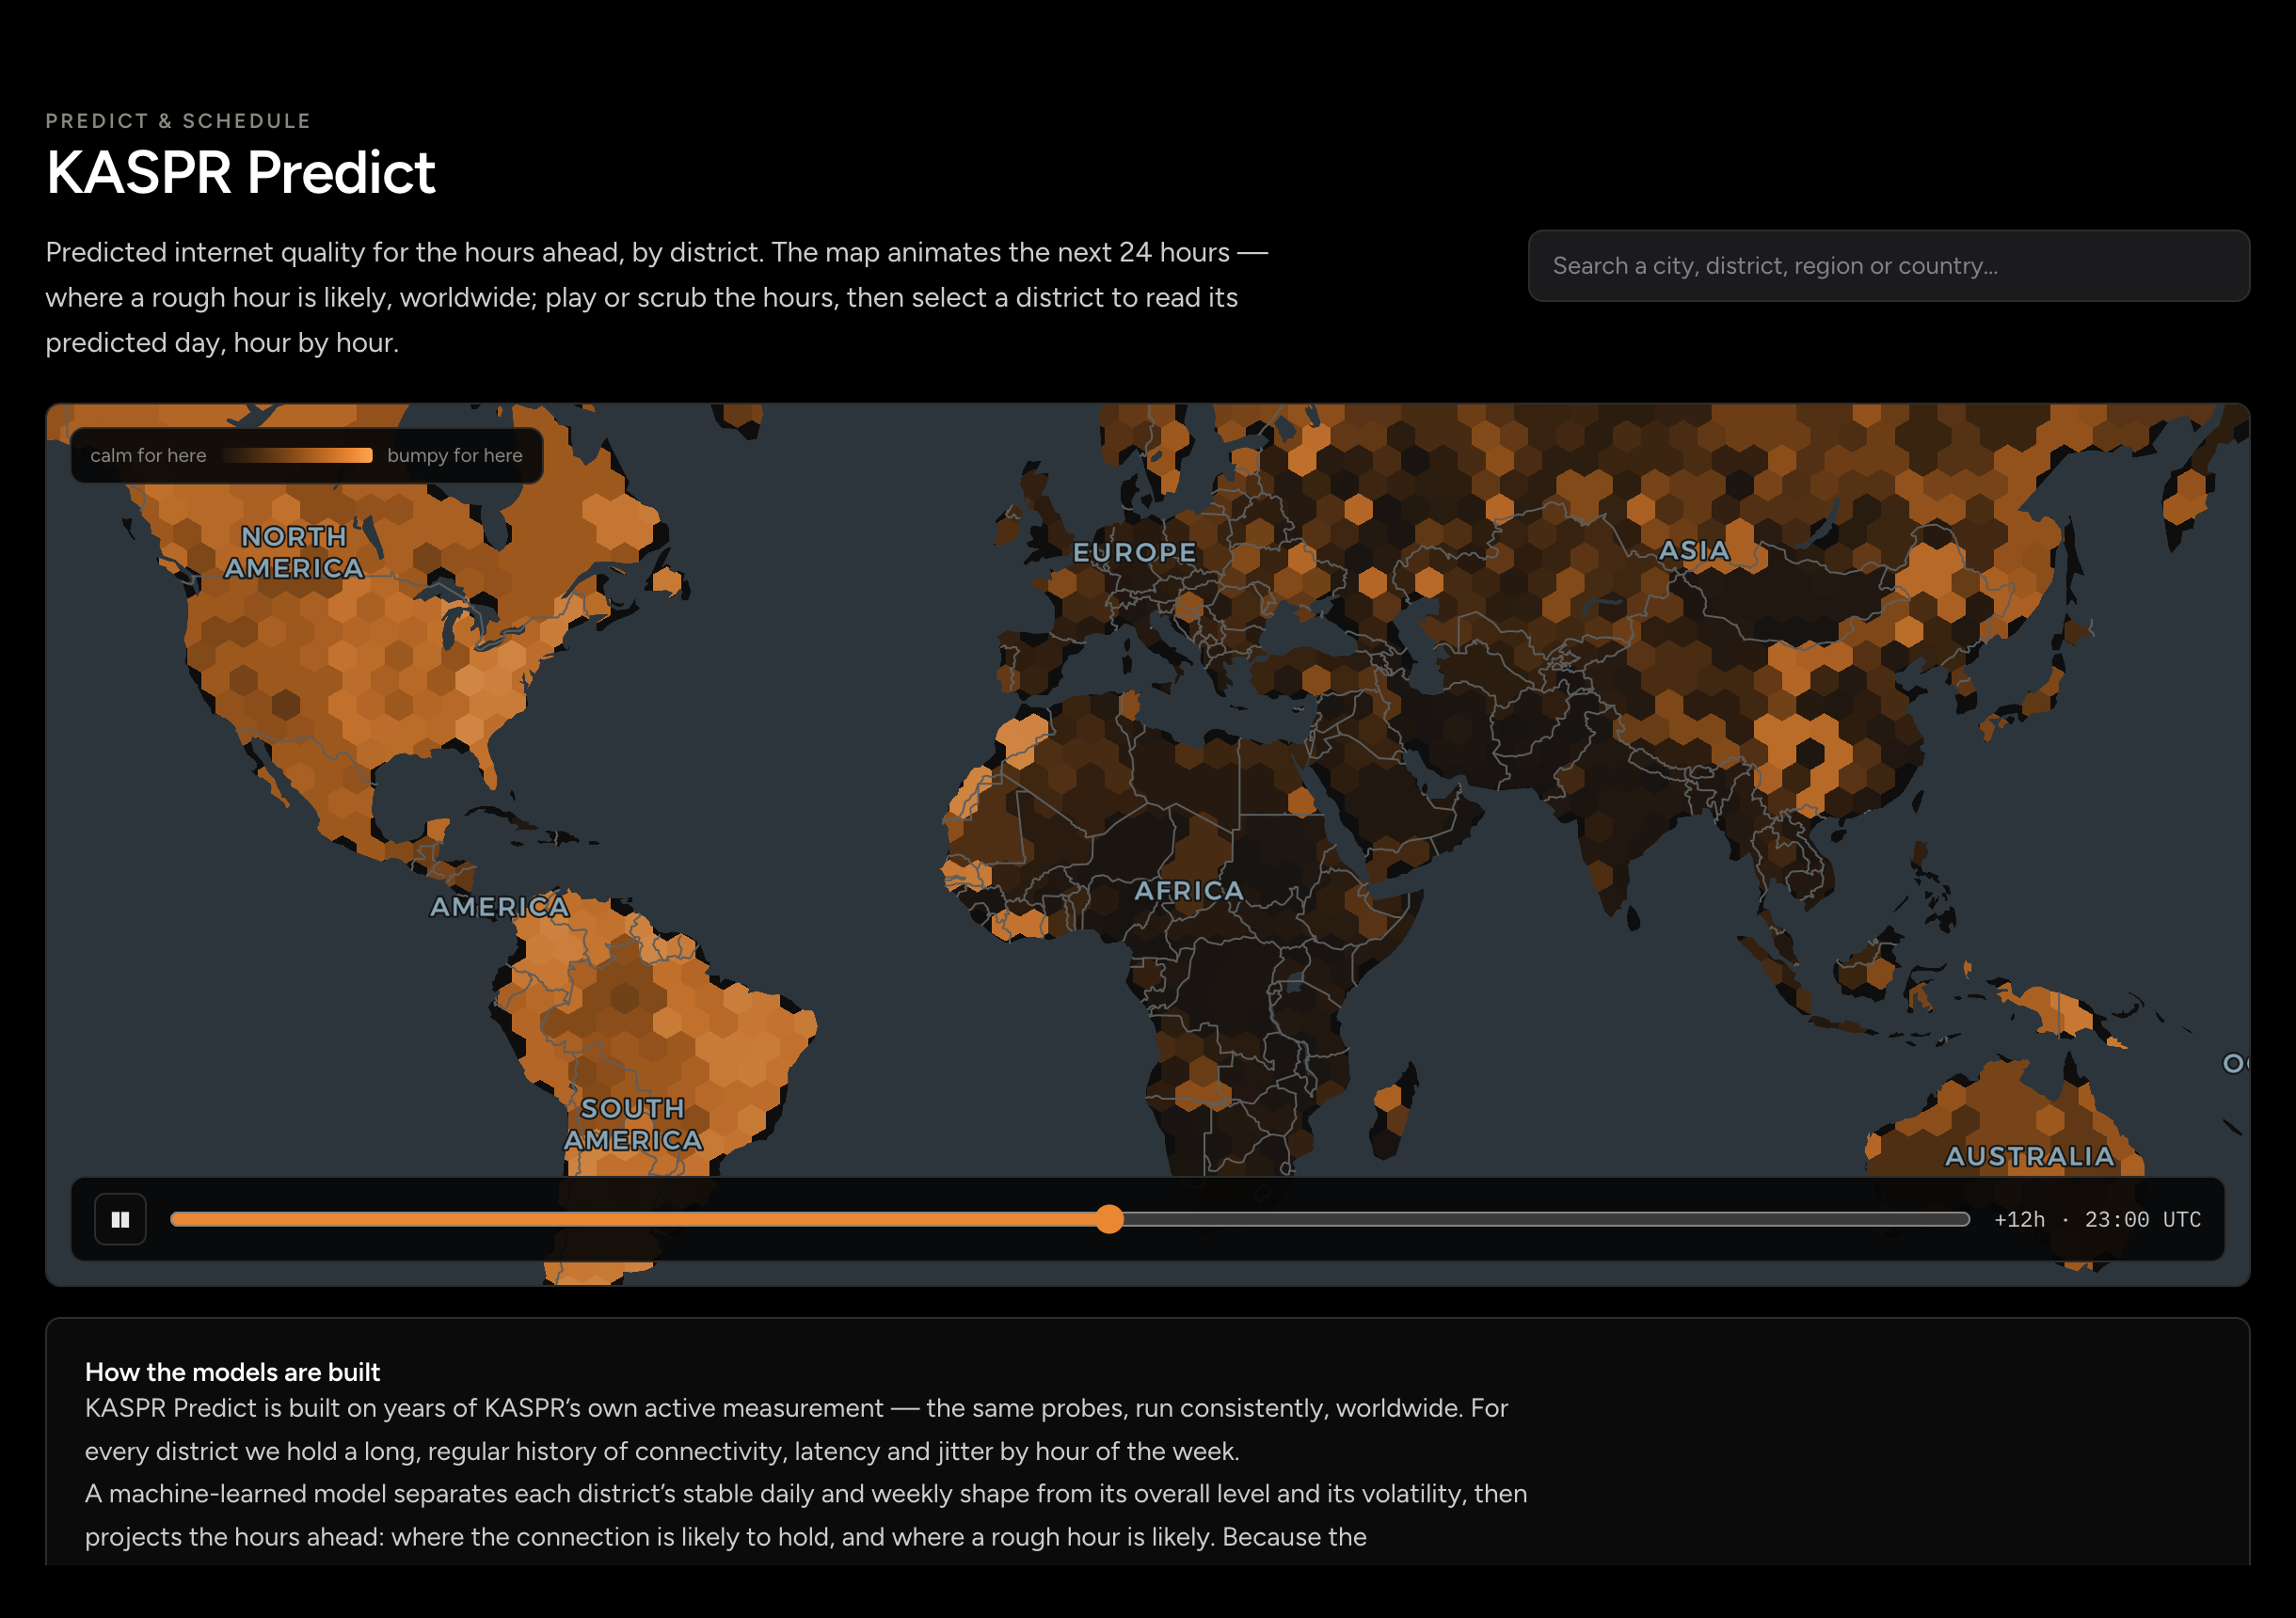The width and height of the screenshot is (2296, 1618).
Task: Click the unplayed part of the hour scrubber
Action: coord(1546,1219)
